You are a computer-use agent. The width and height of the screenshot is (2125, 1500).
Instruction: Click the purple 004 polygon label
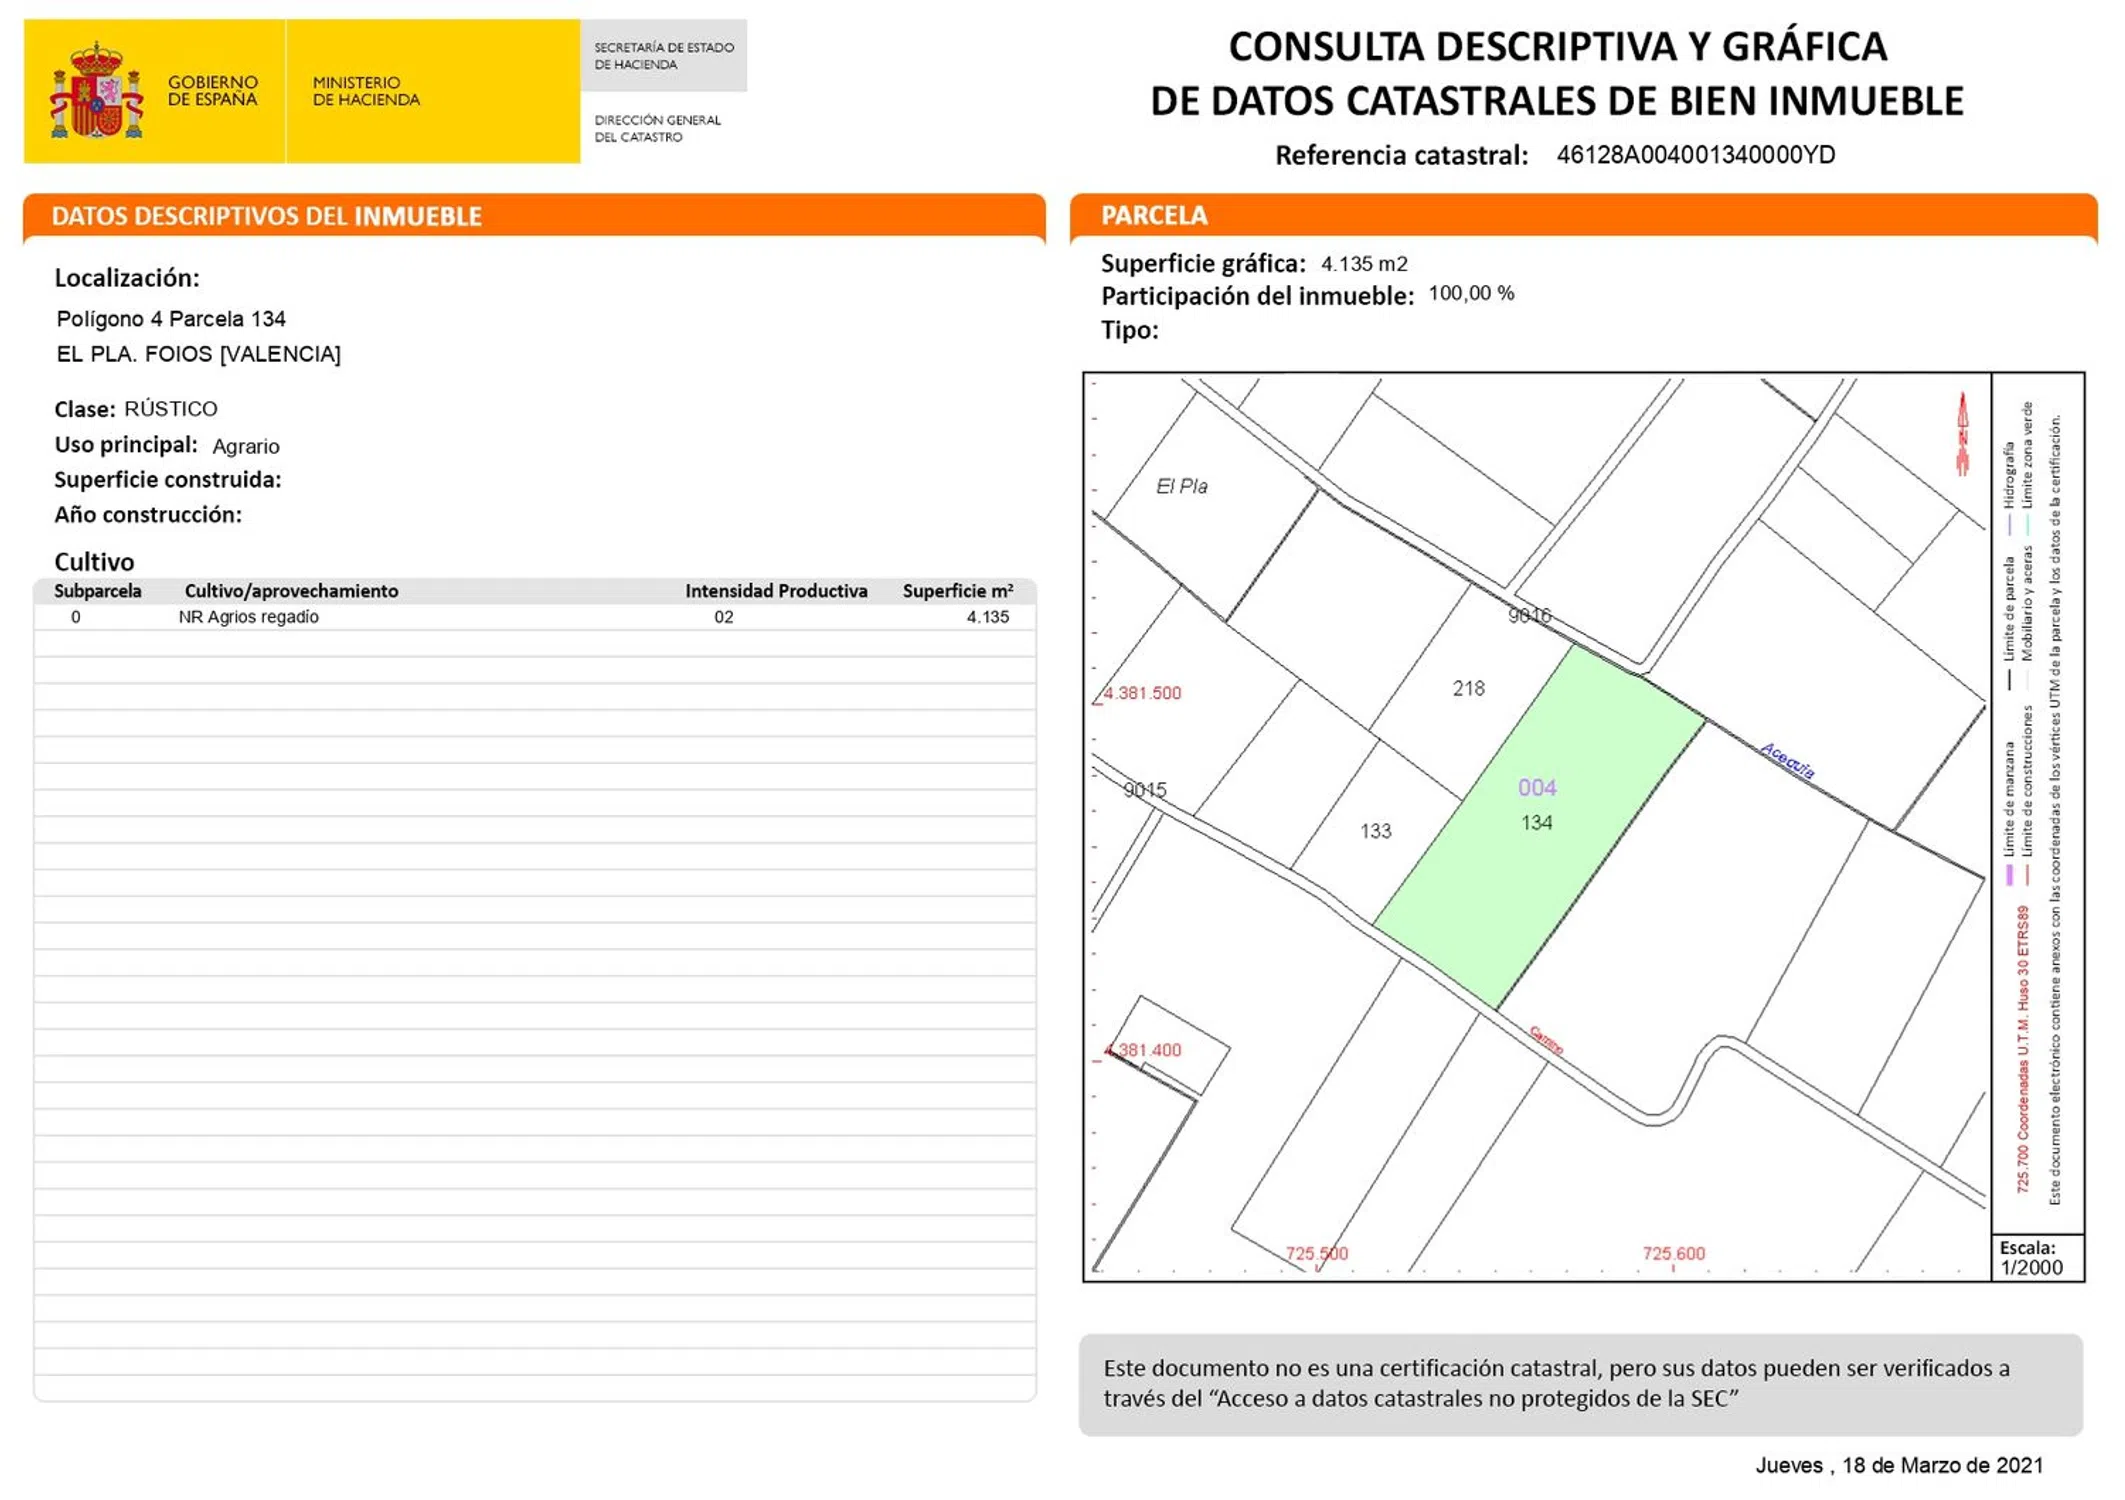coord(1536,787)
